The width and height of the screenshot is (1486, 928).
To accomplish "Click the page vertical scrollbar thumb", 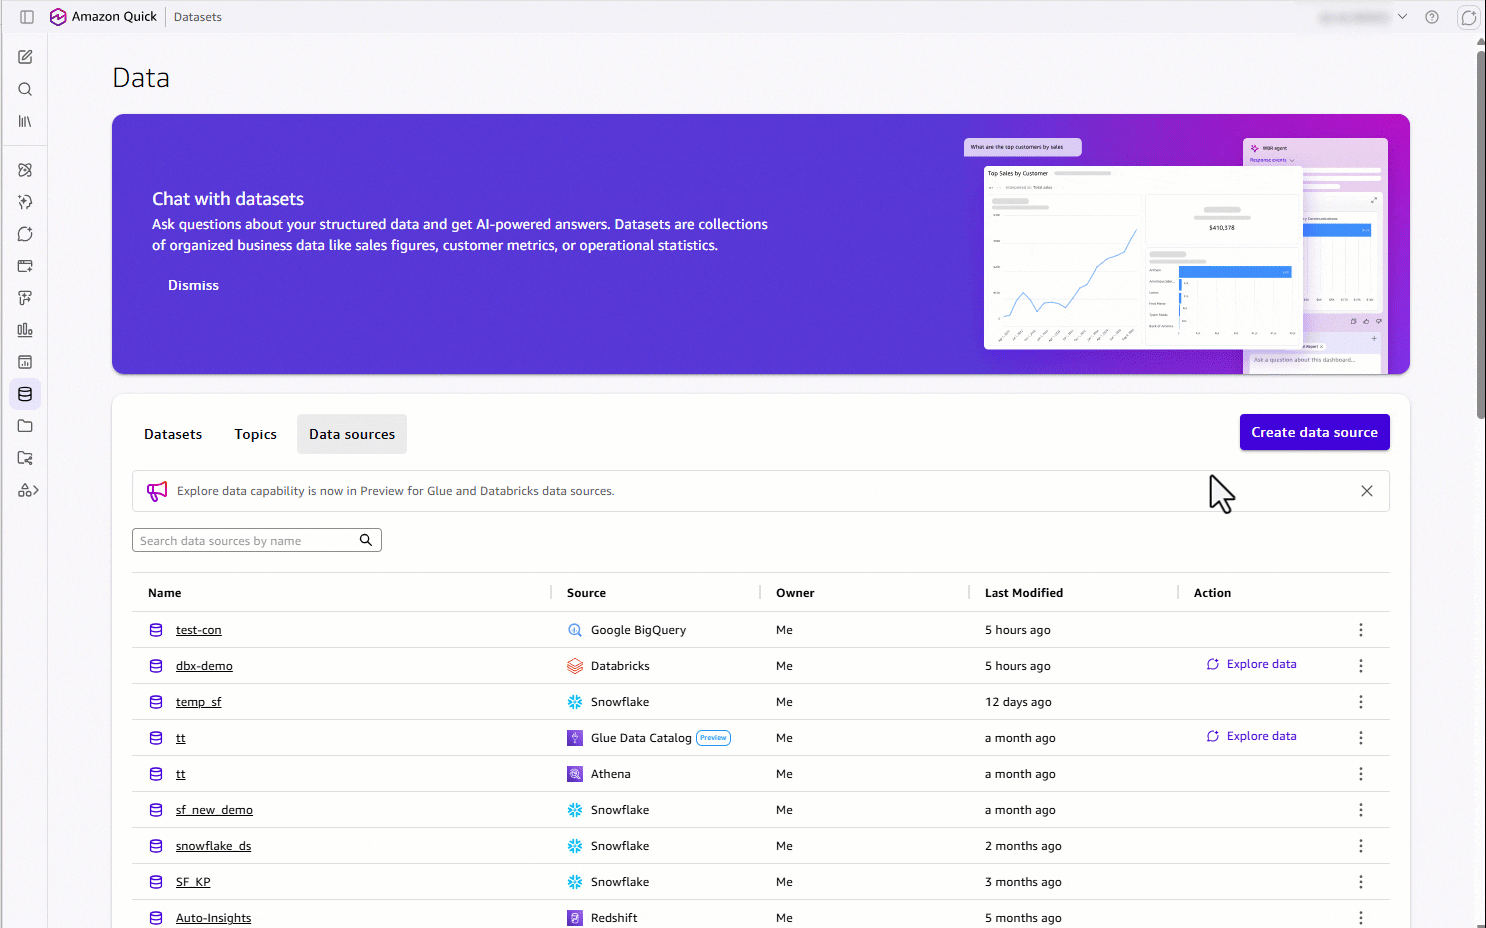I will (1481, 234).
